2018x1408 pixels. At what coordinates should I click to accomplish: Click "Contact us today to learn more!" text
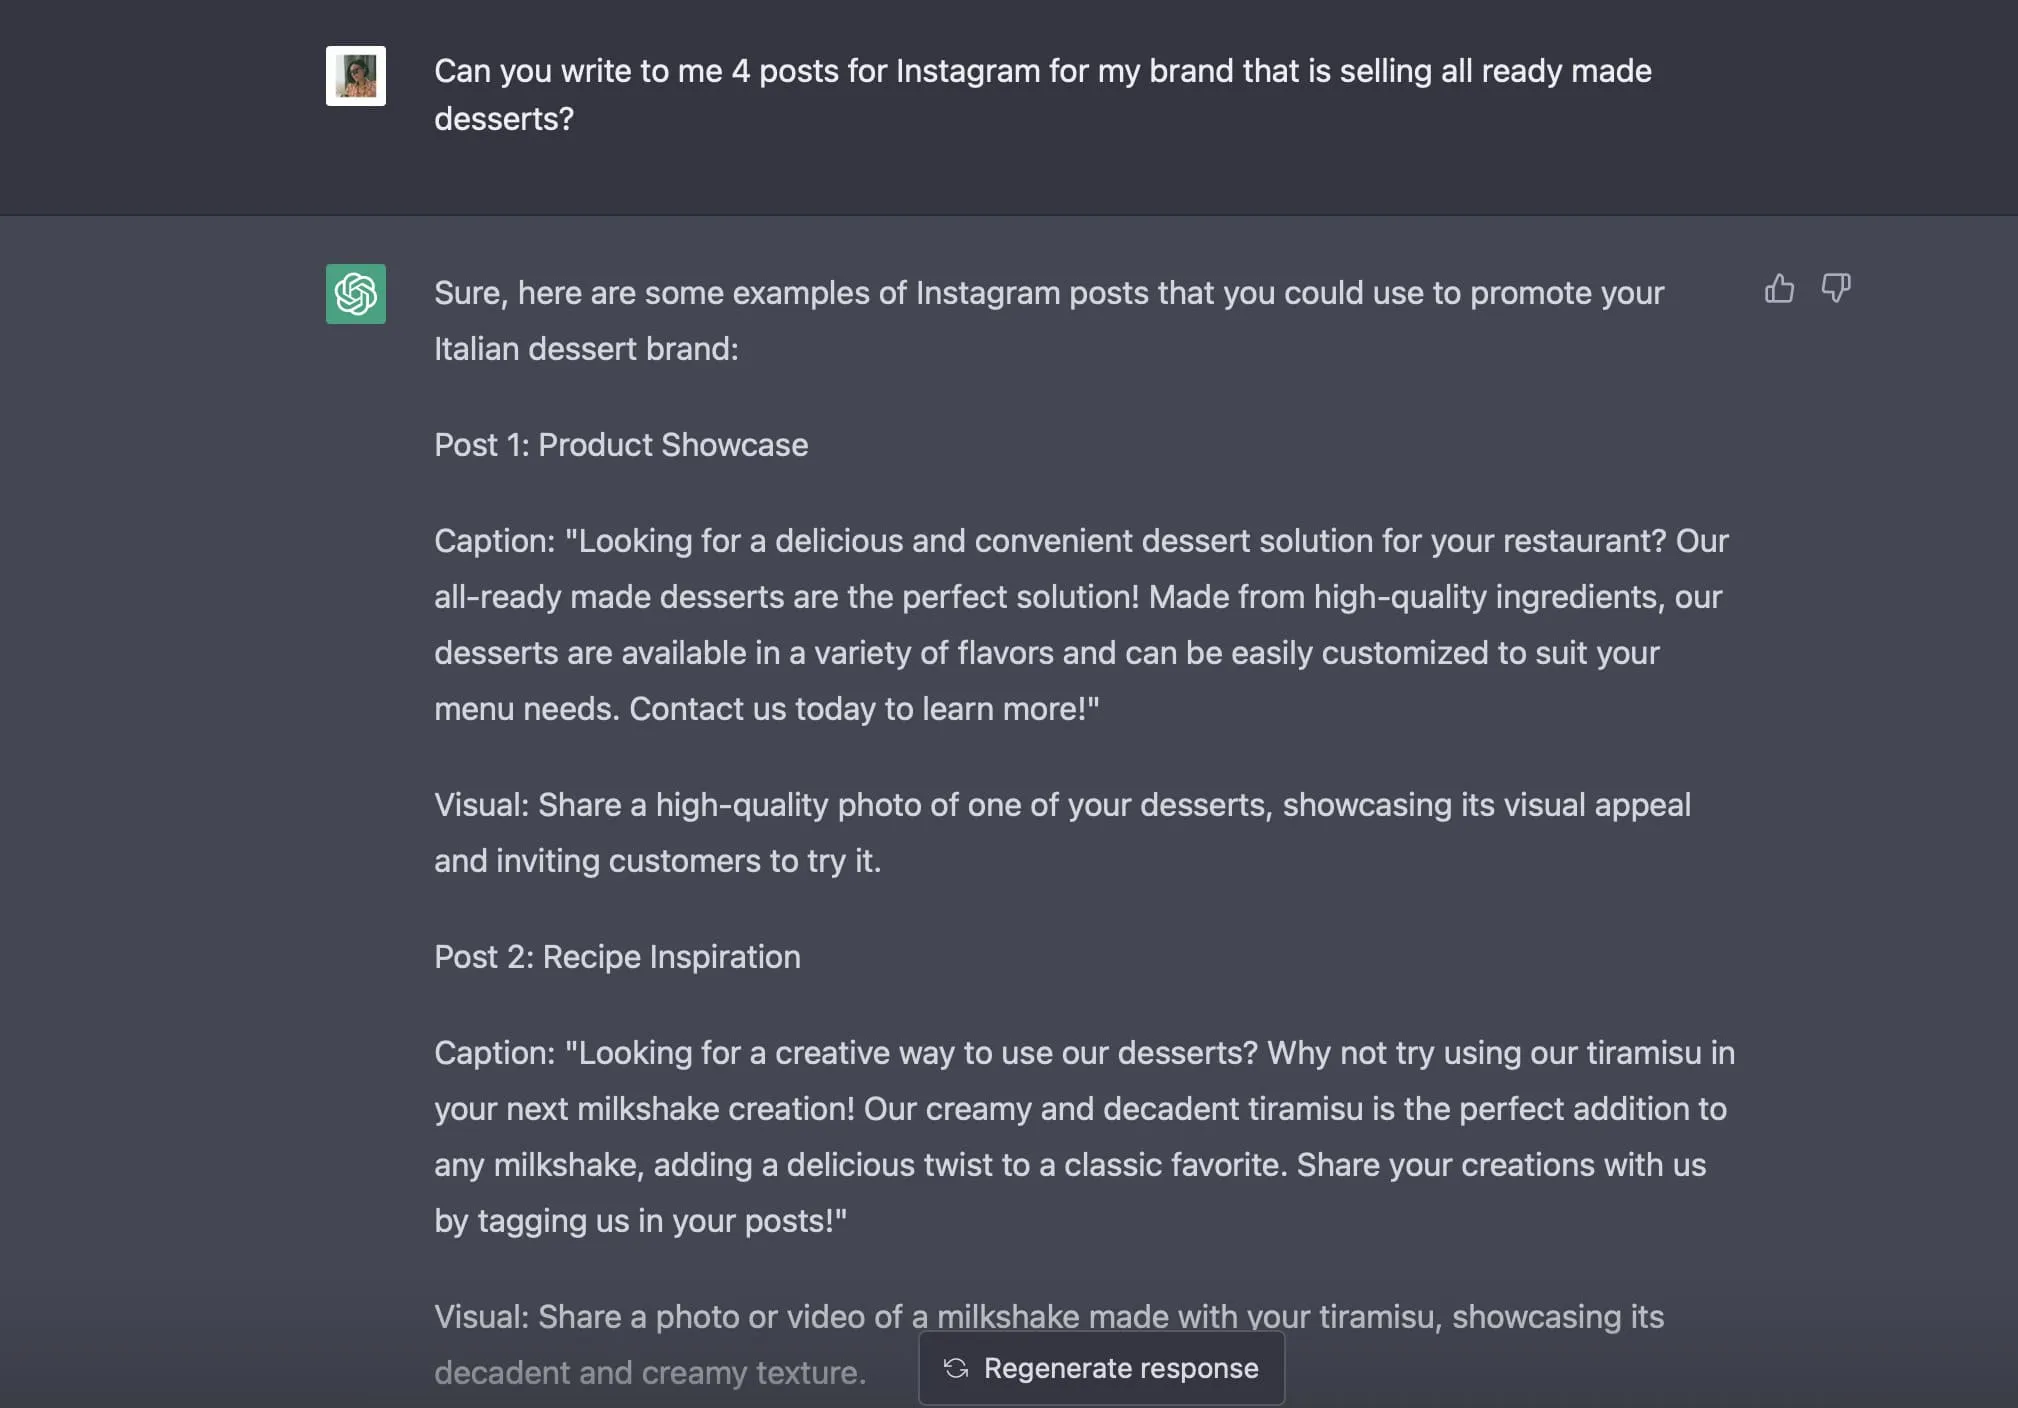coord(864,709)
